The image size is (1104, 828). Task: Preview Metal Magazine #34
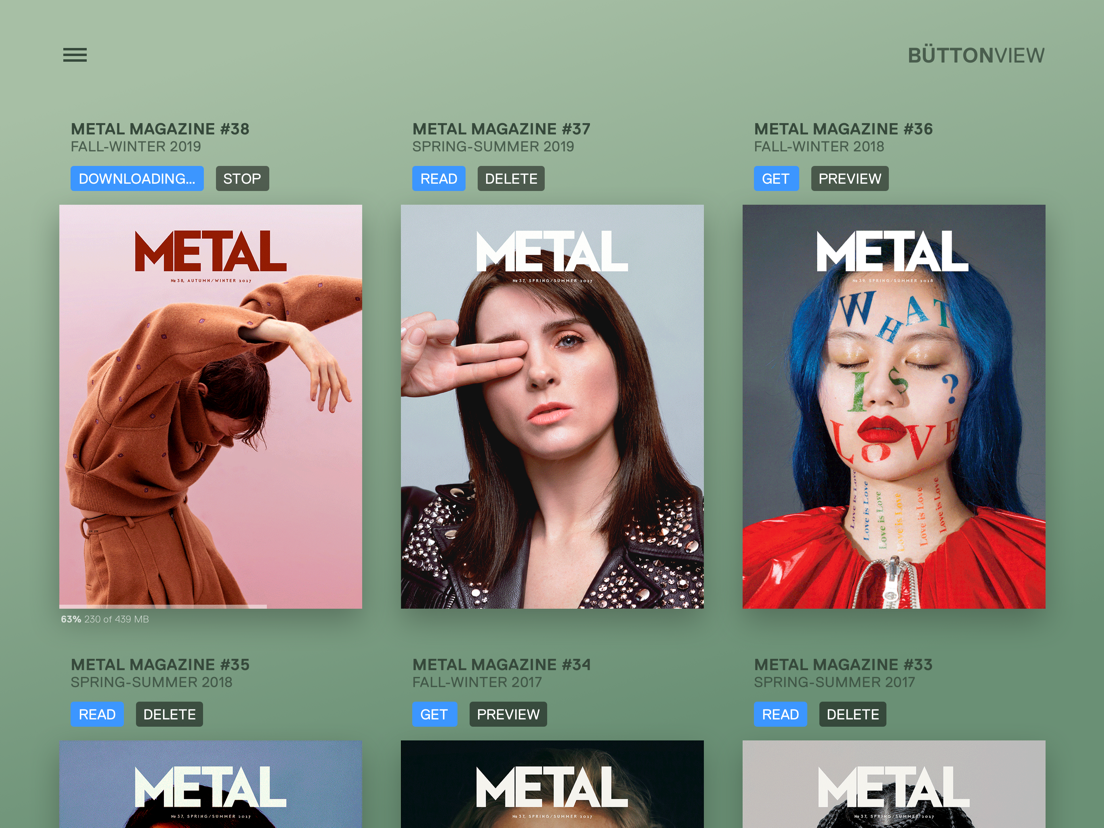(508, 714)
